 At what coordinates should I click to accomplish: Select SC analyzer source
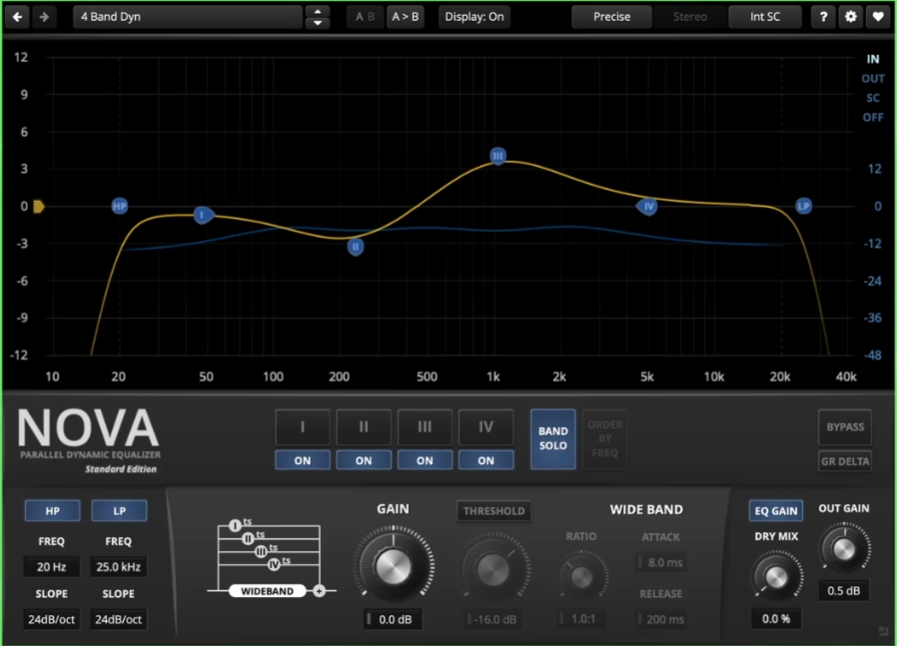tap(873, 98)
